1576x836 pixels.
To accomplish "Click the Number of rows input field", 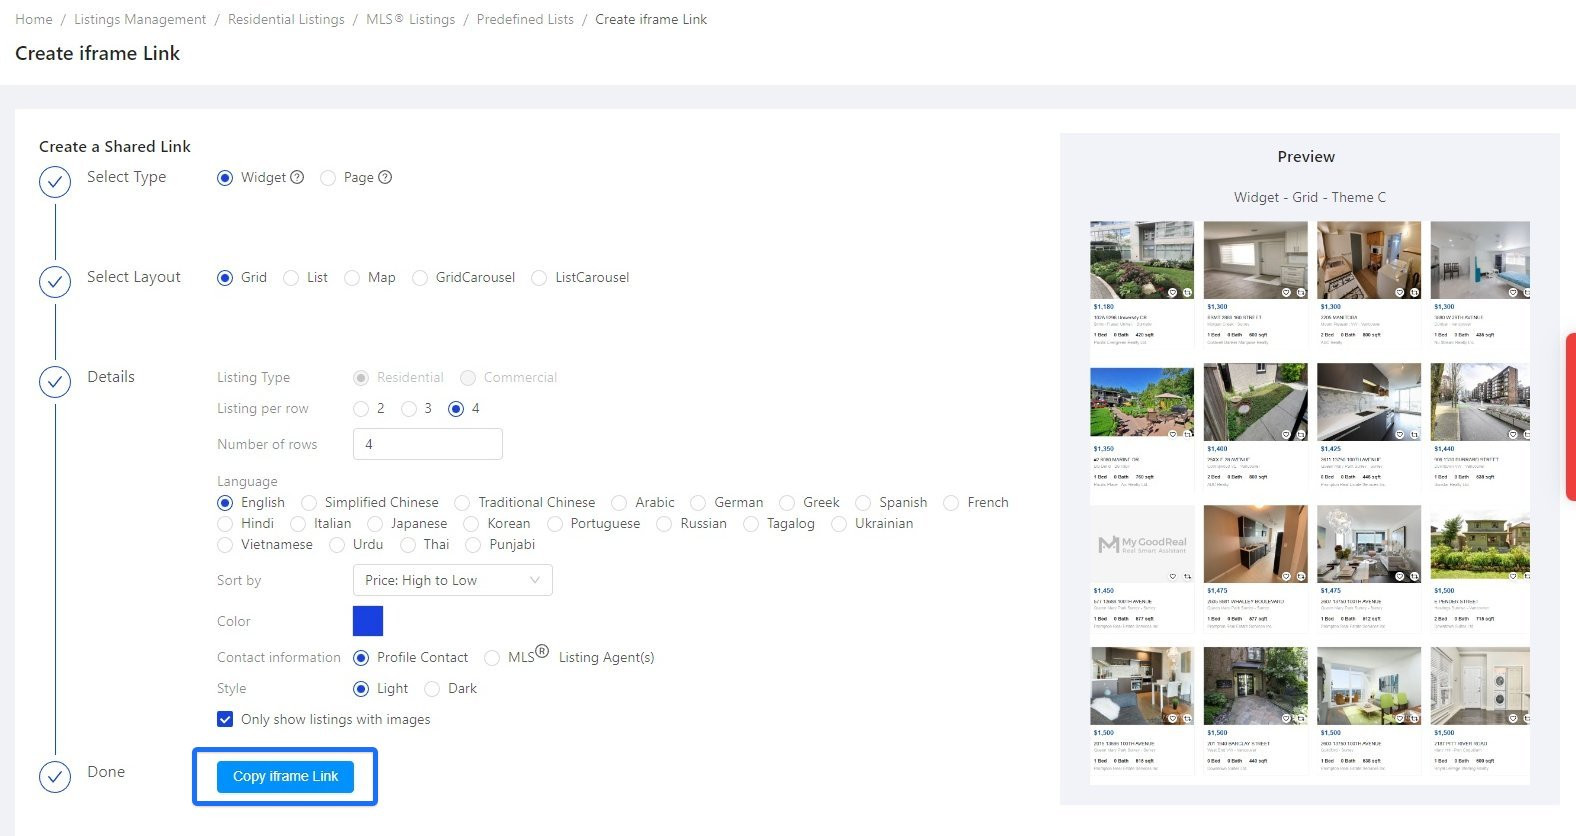I will coord(427,445).
